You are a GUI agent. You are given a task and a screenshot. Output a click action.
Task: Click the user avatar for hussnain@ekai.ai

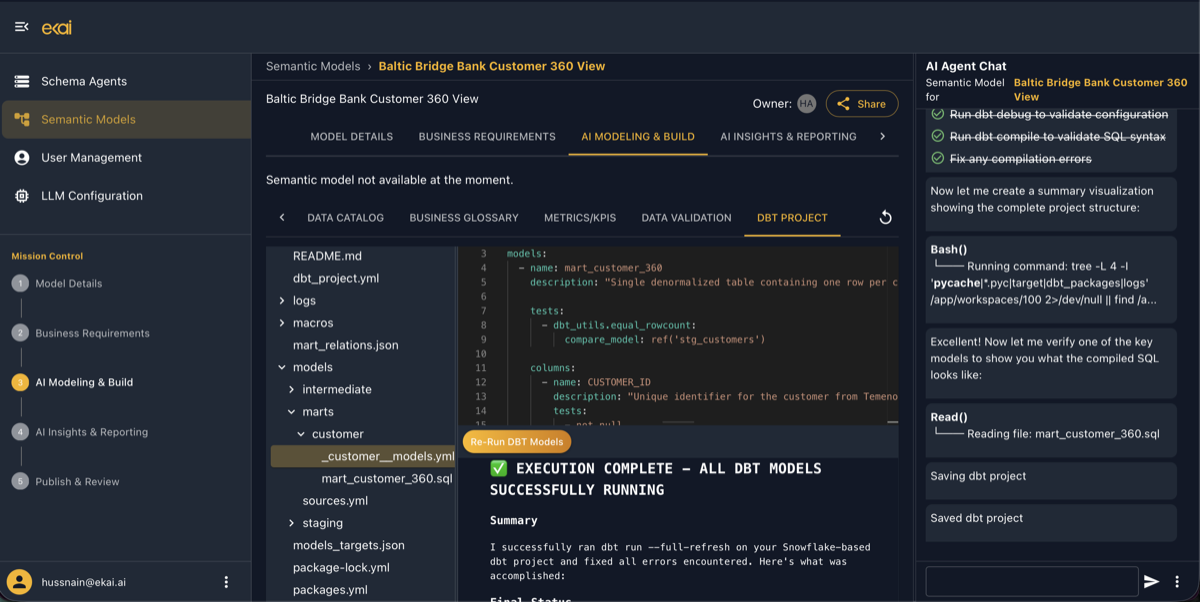point(20,582)
